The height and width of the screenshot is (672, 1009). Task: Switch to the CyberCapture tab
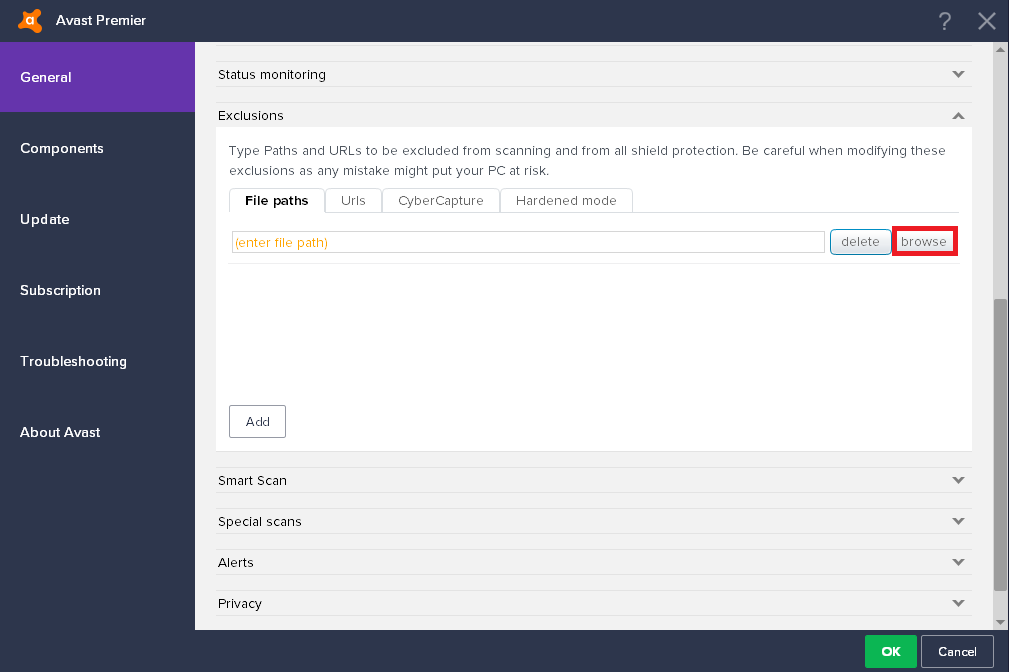click(441, 201)
